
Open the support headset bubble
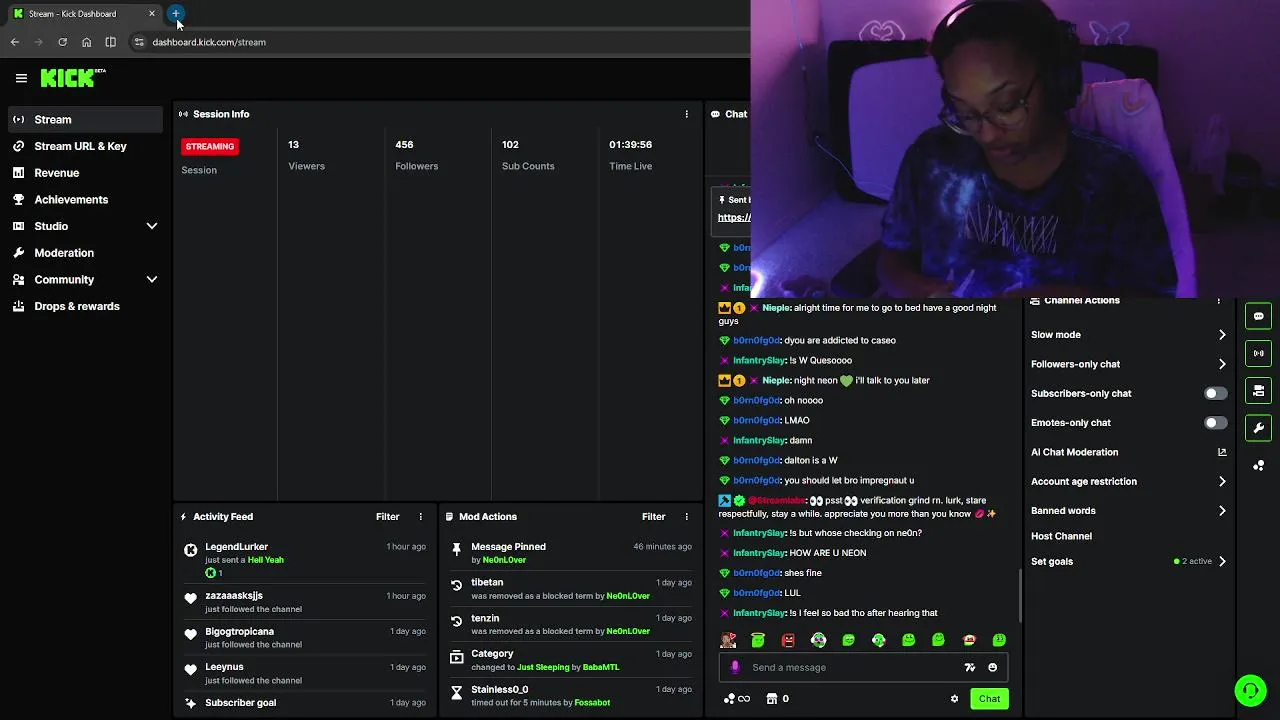(1250, 690)
